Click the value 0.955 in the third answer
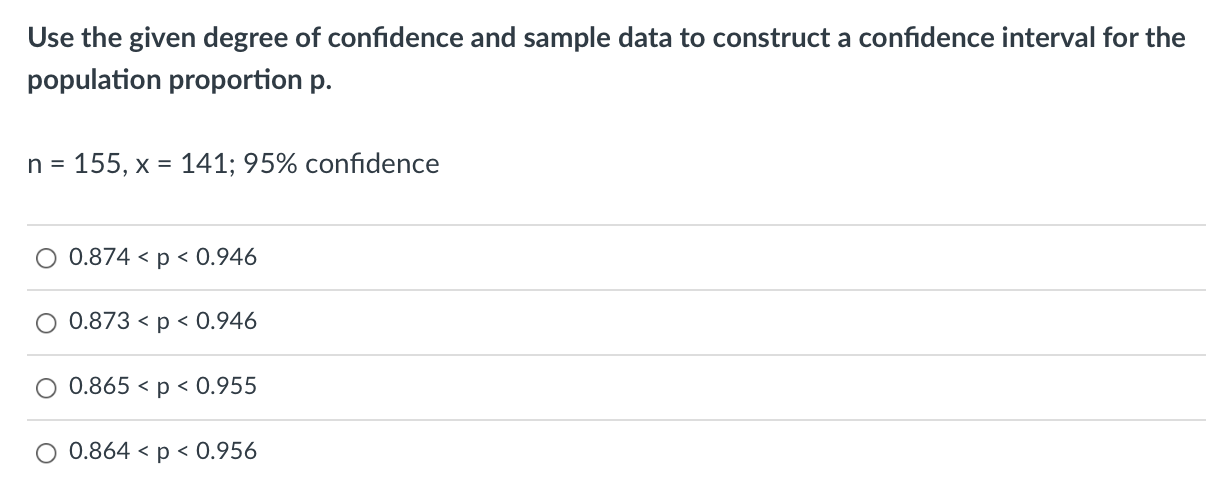Screen dimensions: 1206x494 [228, 386]
